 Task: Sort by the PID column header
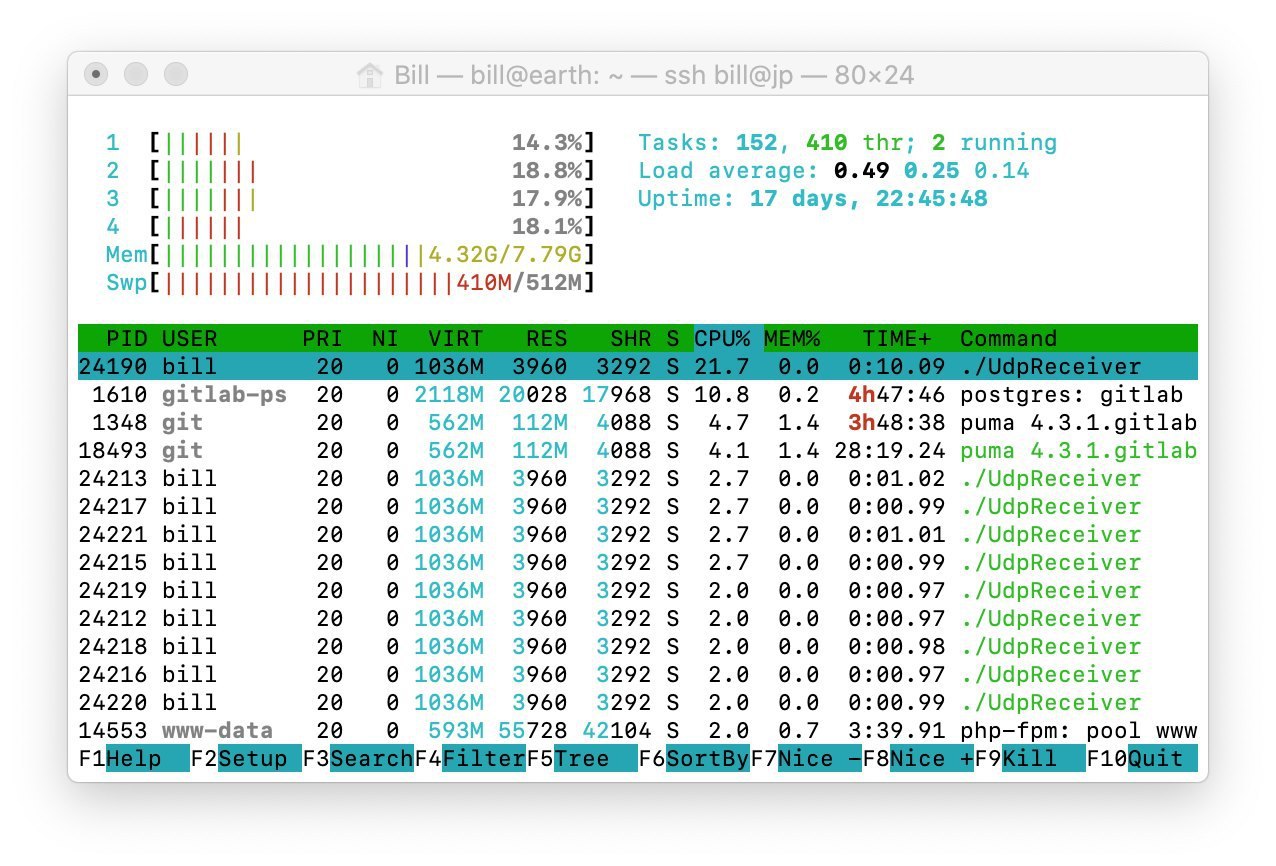coord(126,338)
